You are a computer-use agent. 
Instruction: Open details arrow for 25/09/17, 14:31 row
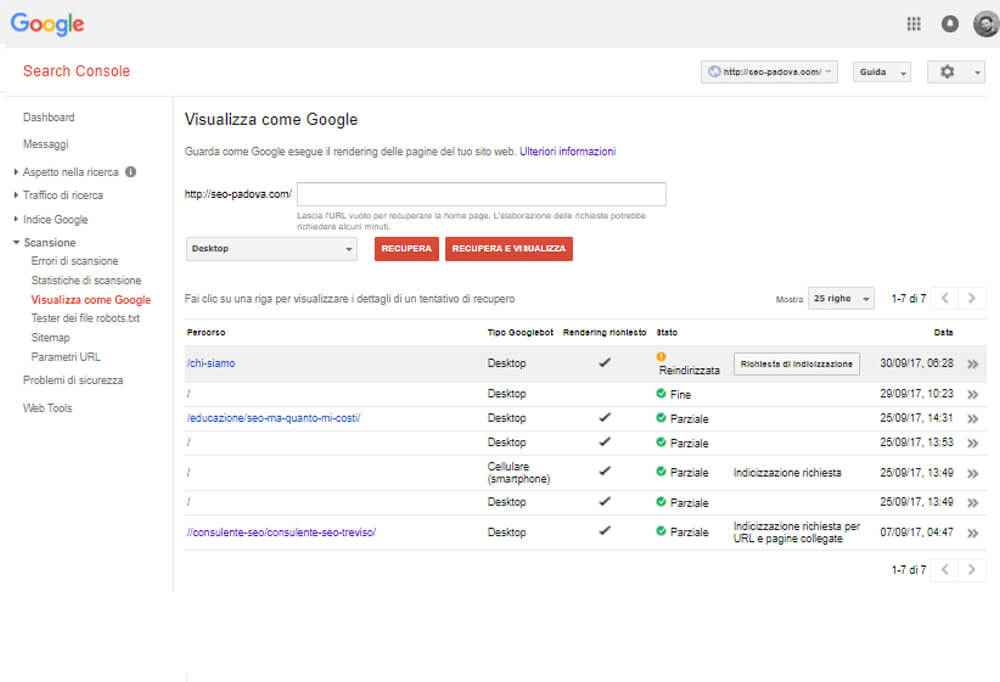click(x=973, y=419)
